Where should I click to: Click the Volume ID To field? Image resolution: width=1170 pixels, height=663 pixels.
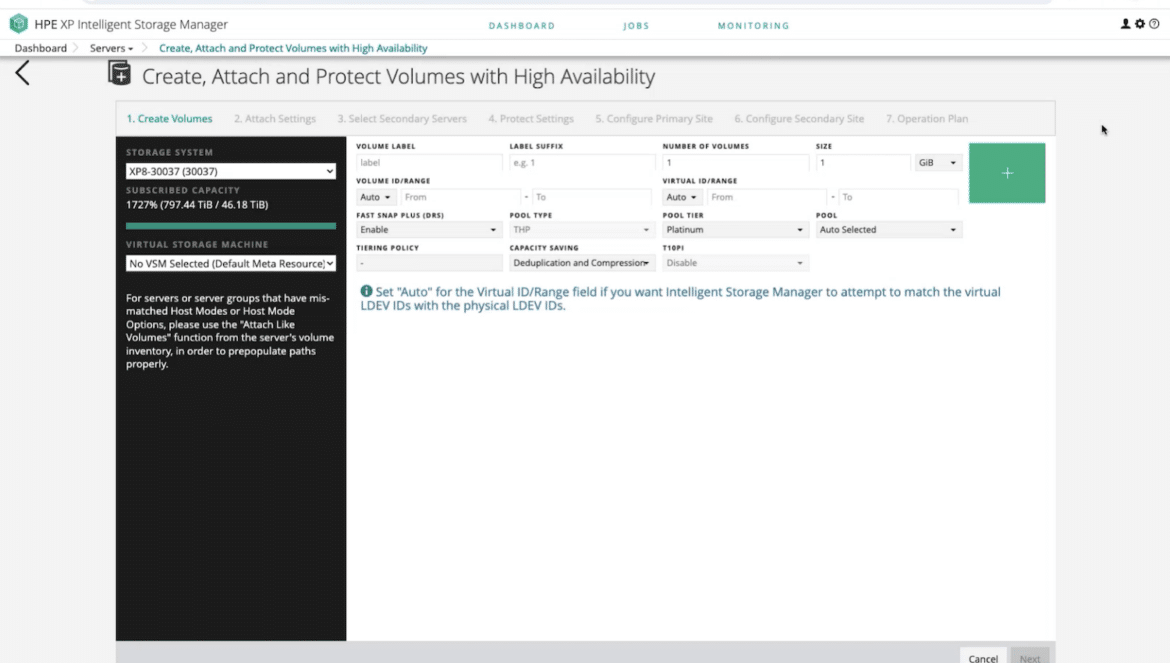coord(593,197)
